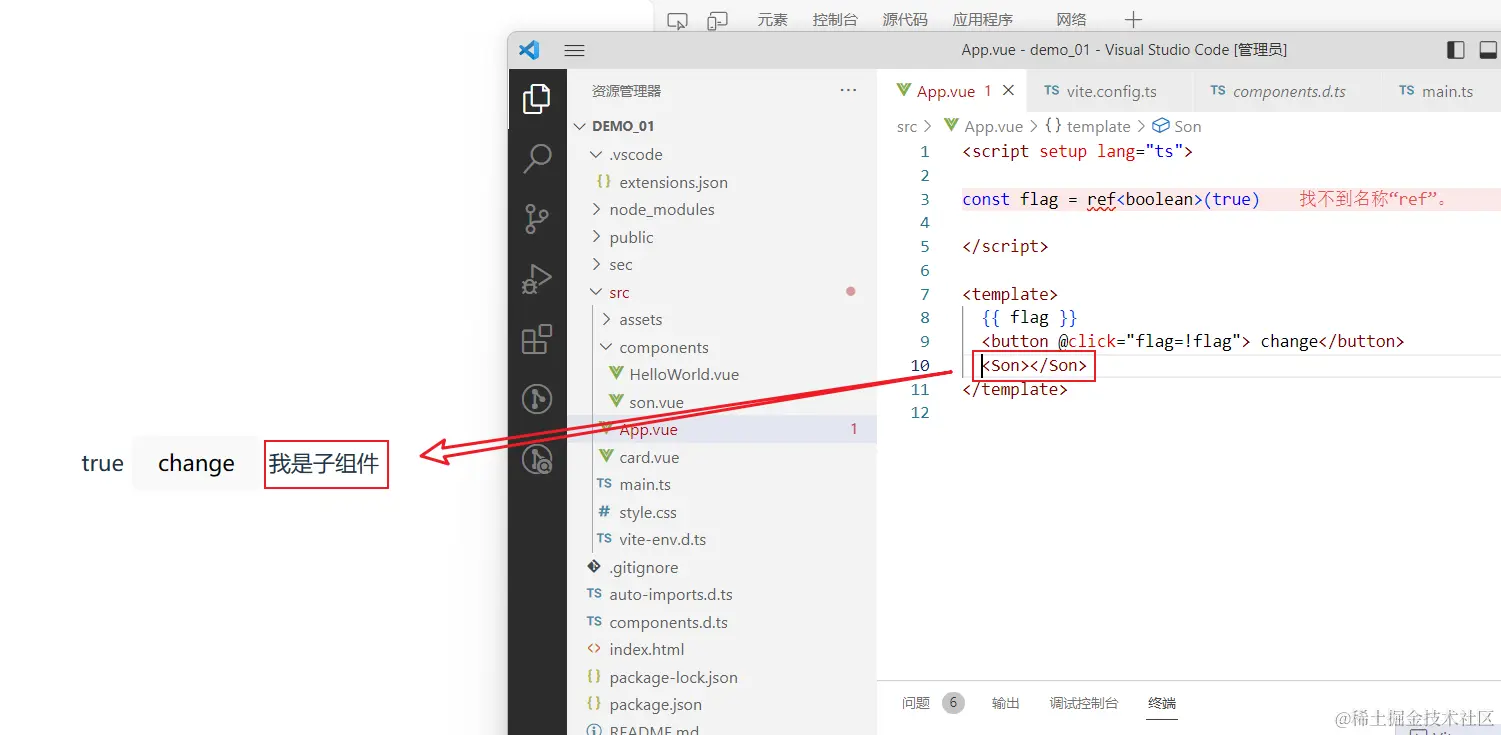The width and height of the screenshot is (1501, 735).
Task: Click the Vue icon next to HelloWorld.vue
Action: (x=616, y=374)
